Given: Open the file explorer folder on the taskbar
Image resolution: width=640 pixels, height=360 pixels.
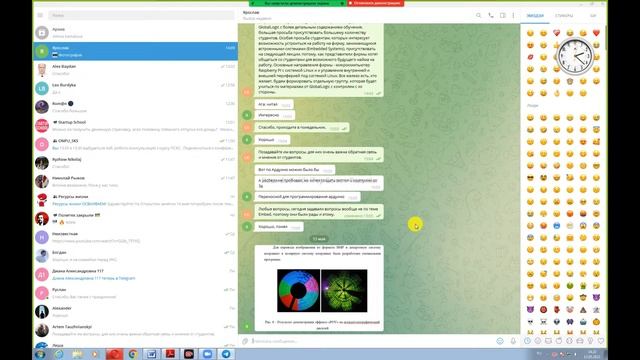Looking at the screenshot, I should [77, 354].
